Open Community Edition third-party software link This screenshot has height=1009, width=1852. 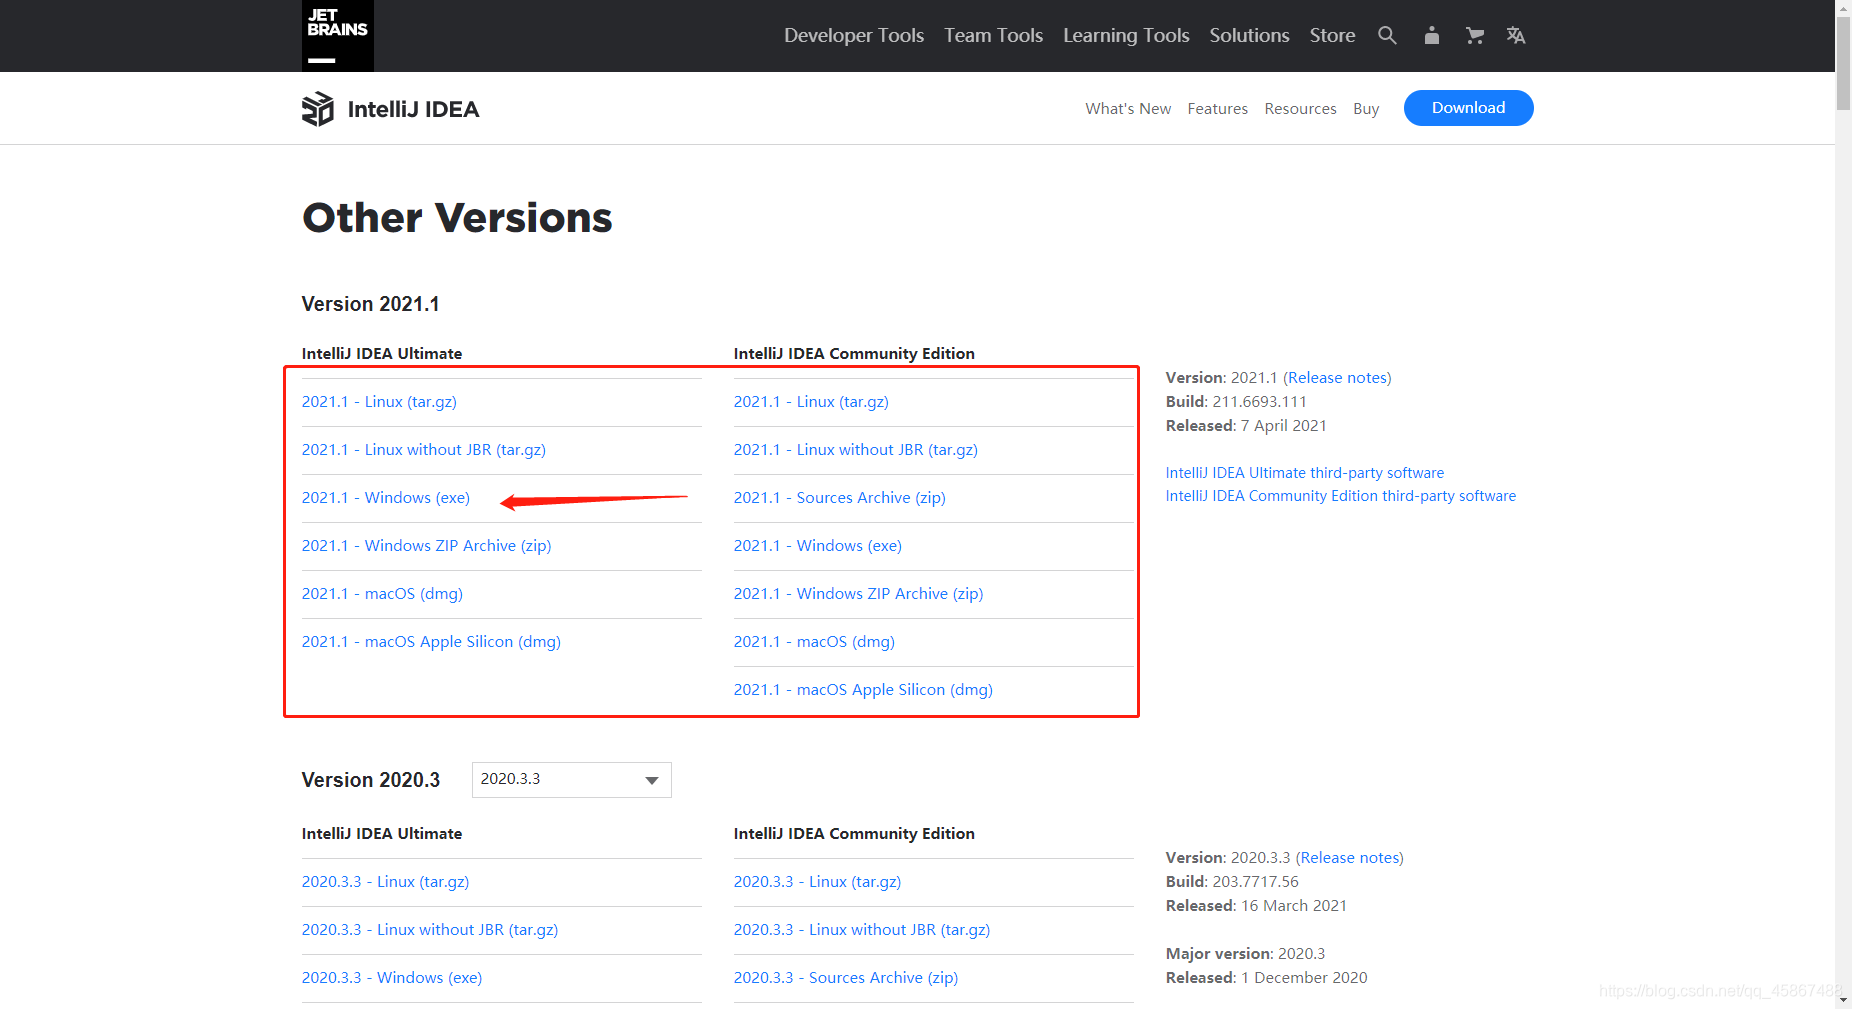pos(1341,495)
